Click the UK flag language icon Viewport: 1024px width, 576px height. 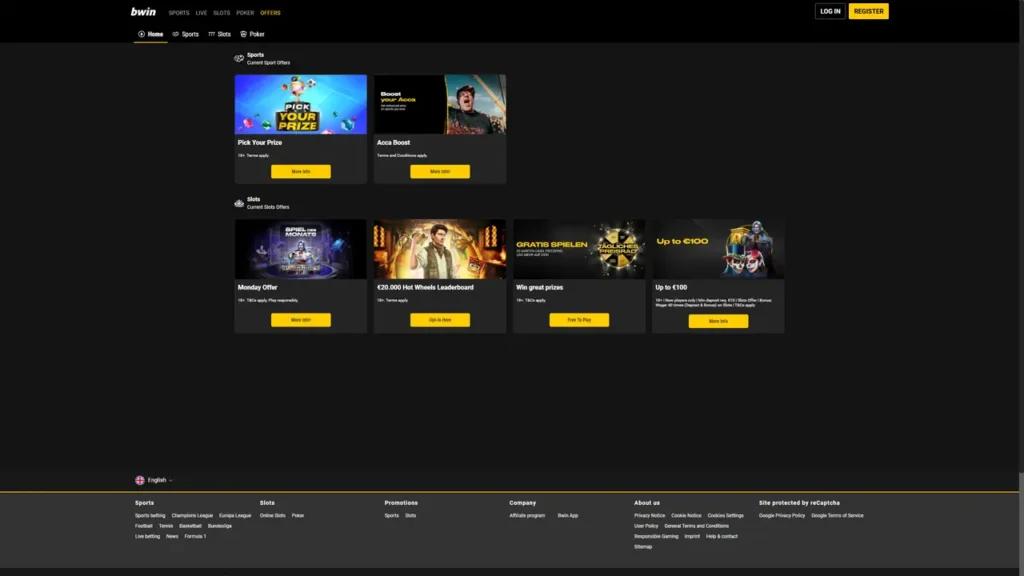pos(140,480)
